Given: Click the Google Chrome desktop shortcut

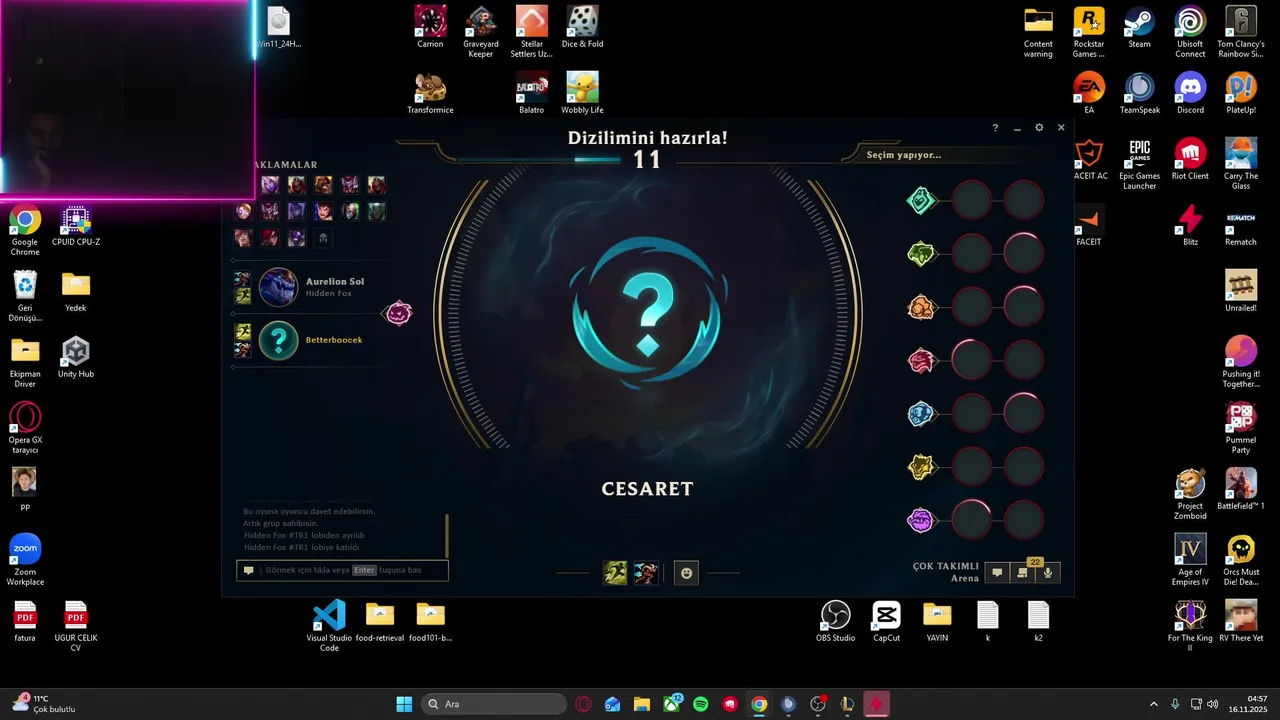Looking at the screenshot, I should [x=25, y=230].
